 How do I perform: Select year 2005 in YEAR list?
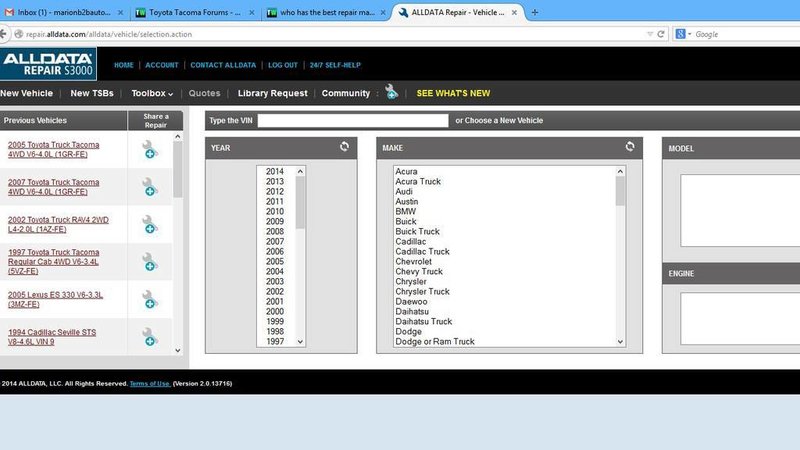tap(274, 261)
